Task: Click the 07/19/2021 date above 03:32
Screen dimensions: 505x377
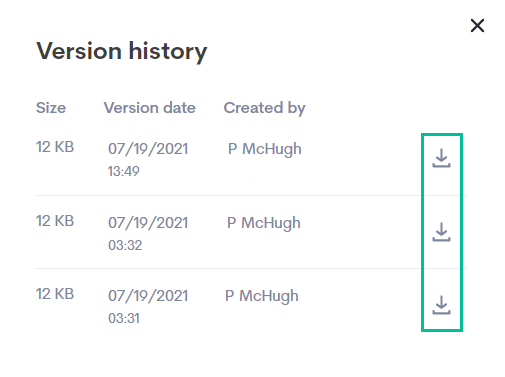Action: point(148,223)
